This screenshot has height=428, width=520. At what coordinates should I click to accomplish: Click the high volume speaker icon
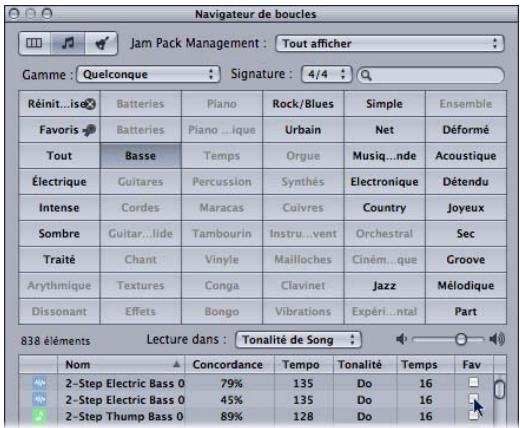[x=497, y=339]
